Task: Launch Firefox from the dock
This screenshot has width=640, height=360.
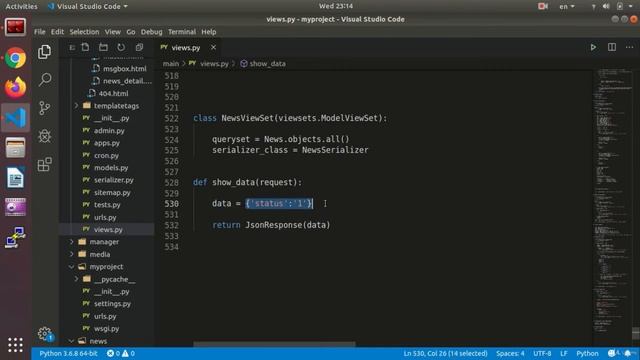Action: [16, 88]
